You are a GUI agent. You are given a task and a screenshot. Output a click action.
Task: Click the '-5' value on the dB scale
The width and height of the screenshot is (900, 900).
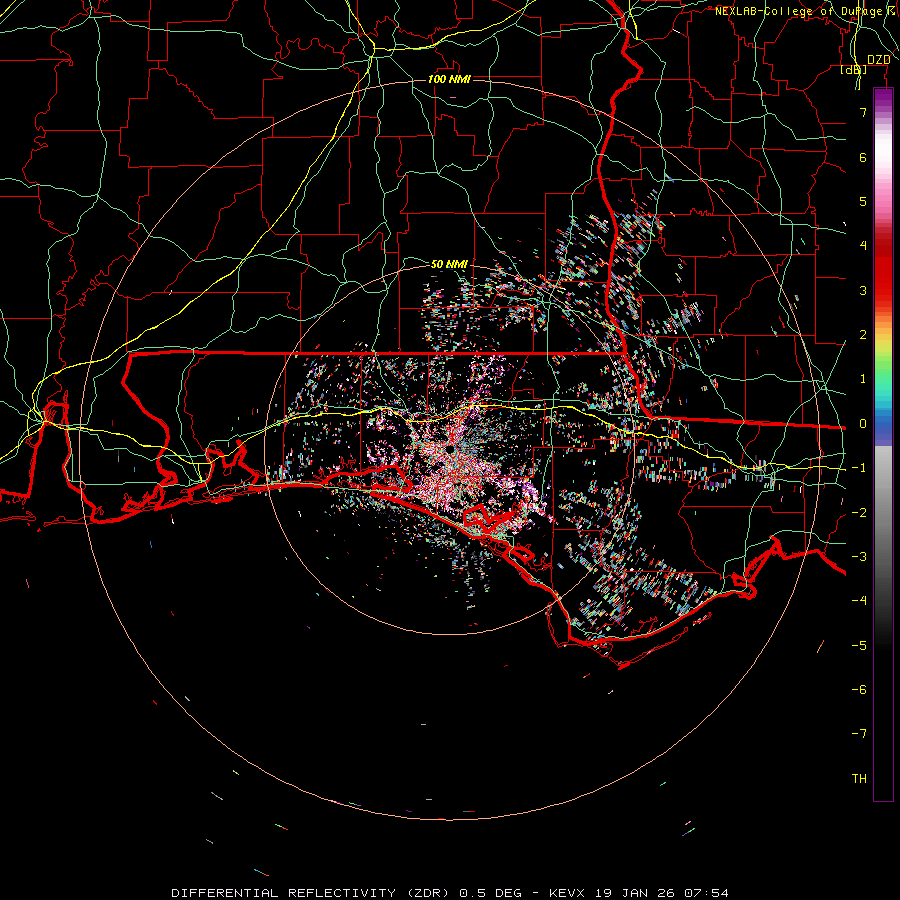859,646
